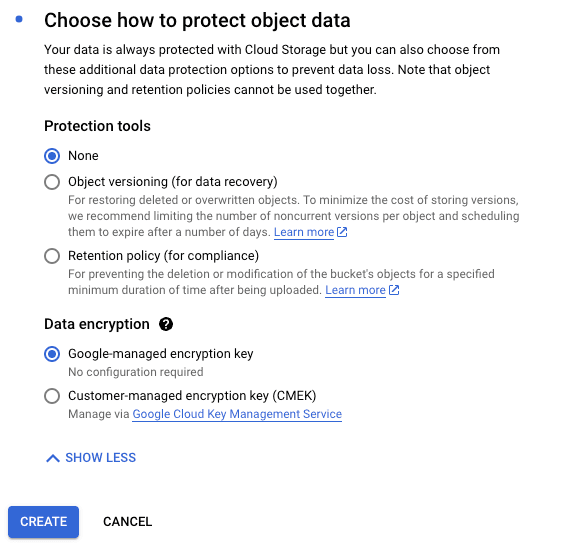Click the blue step bullet beside the heading
Image resolution: width=571 pixels, height=553 pixels.
pos(19,19)
